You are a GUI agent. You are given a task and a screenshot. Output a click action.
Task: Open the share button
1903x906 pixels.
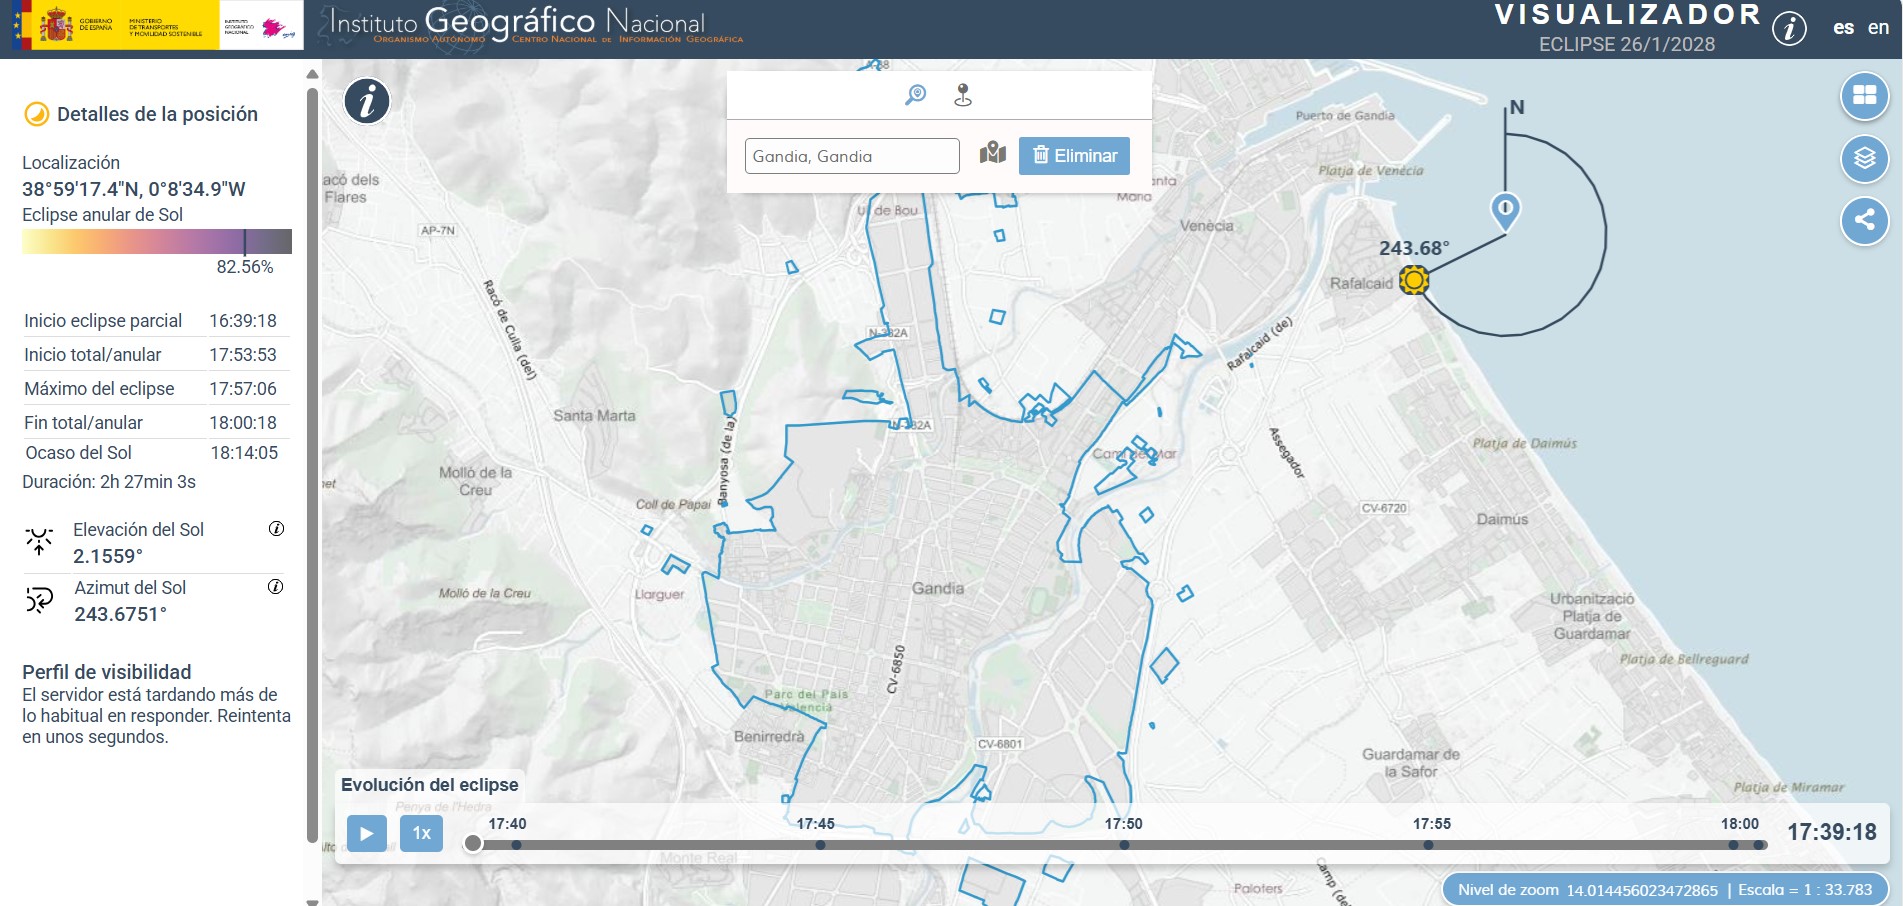coord(1864,220)
